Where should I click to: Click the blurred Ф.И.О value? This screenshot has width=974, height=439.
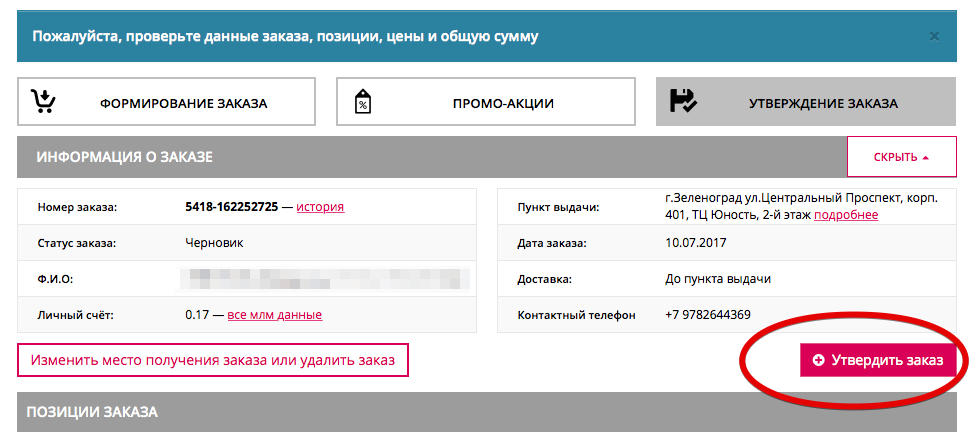[326, 278]
